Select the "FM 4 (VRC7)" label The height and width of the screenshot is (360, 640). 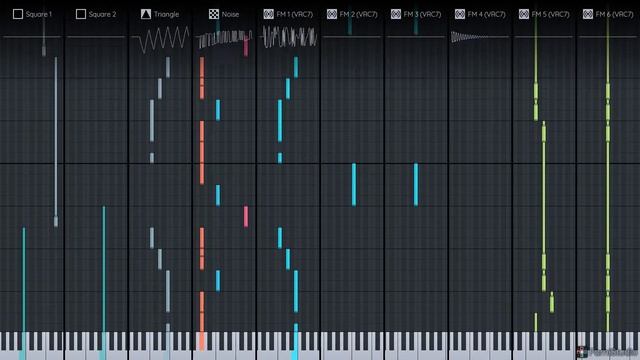coord(487,14)
